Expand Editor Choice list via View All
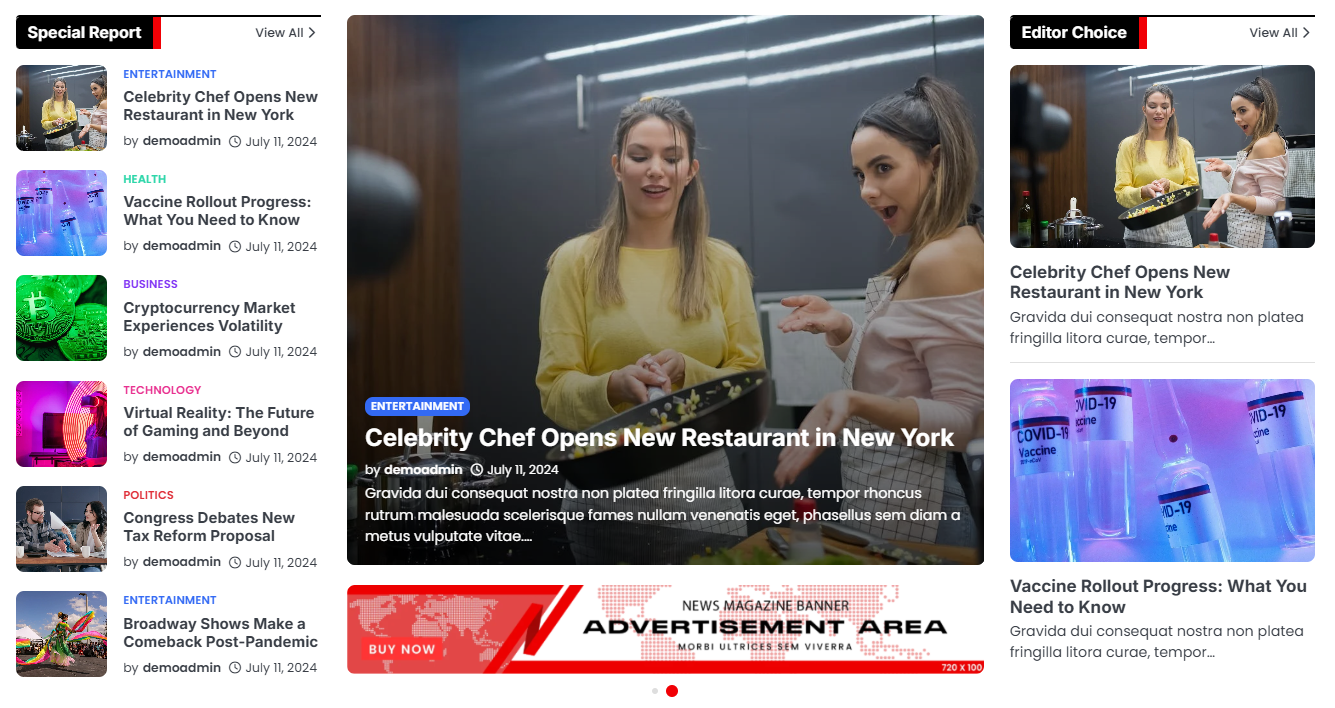Screen dimensions: 1335x708 click(x=1279, y=33)
